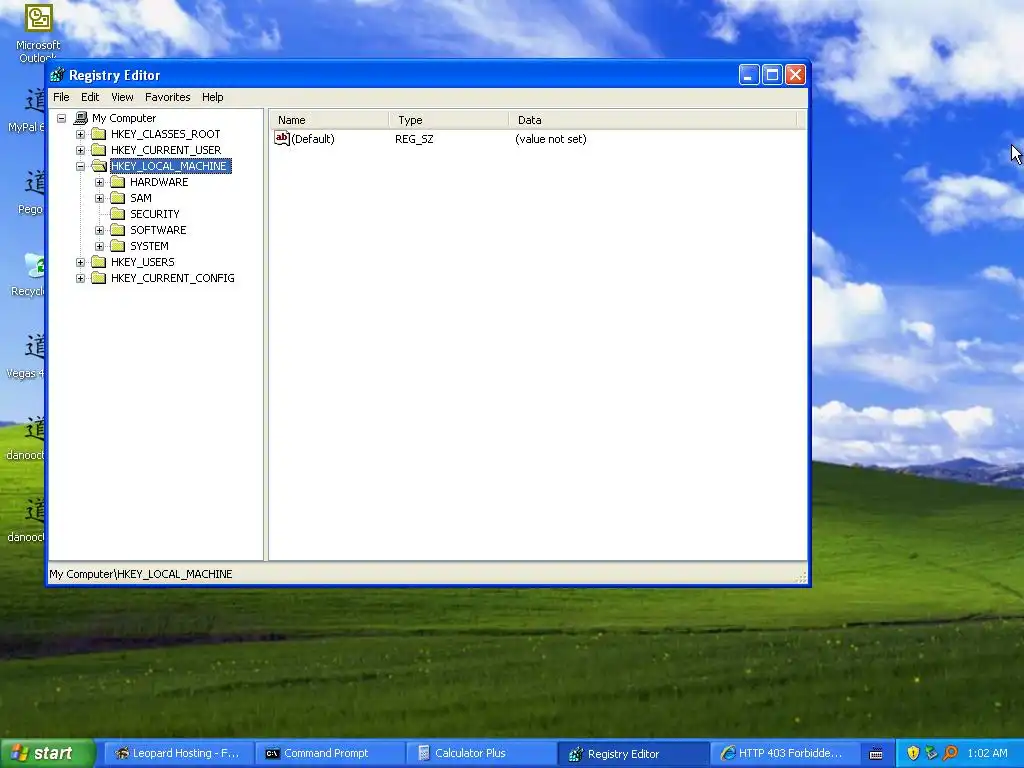Sort by the Data column header
The width and height of the screenshot is (1024, 768).
click(653, 120)
